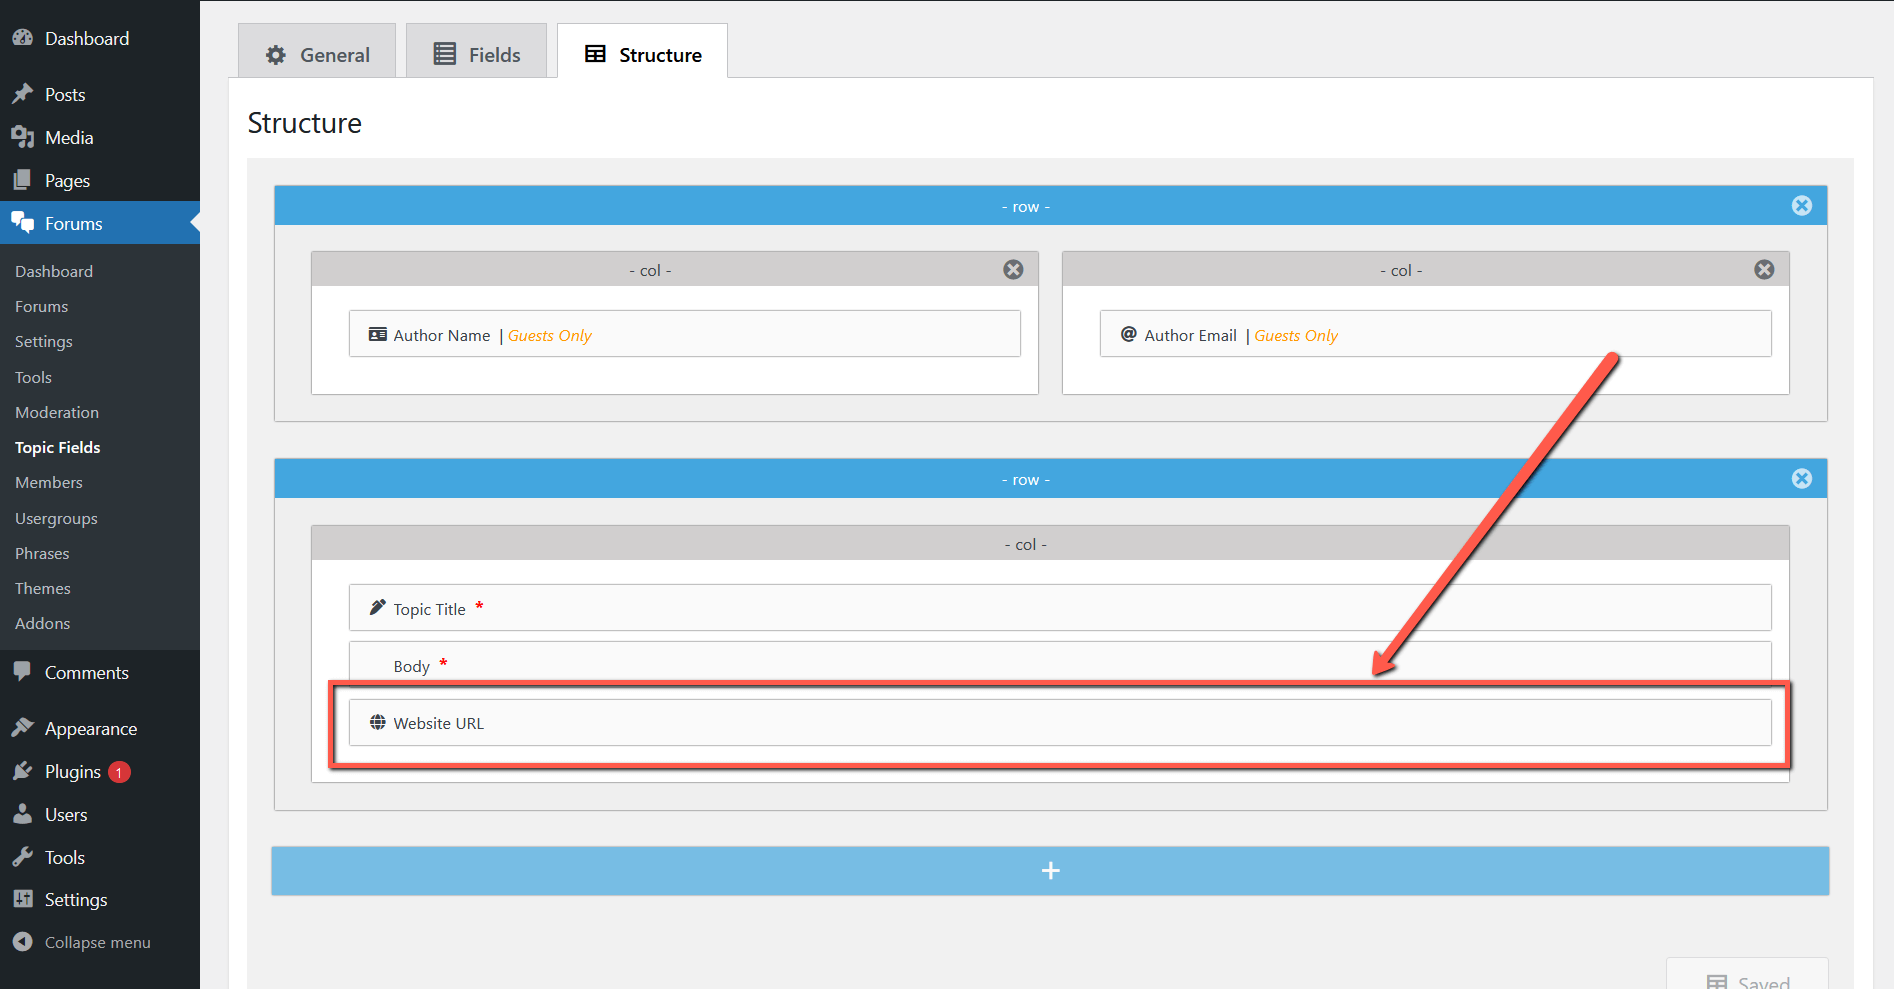Open Phrases in the Forums submenu
This screenshot has width=1894, height=989.
click(42, 553)
